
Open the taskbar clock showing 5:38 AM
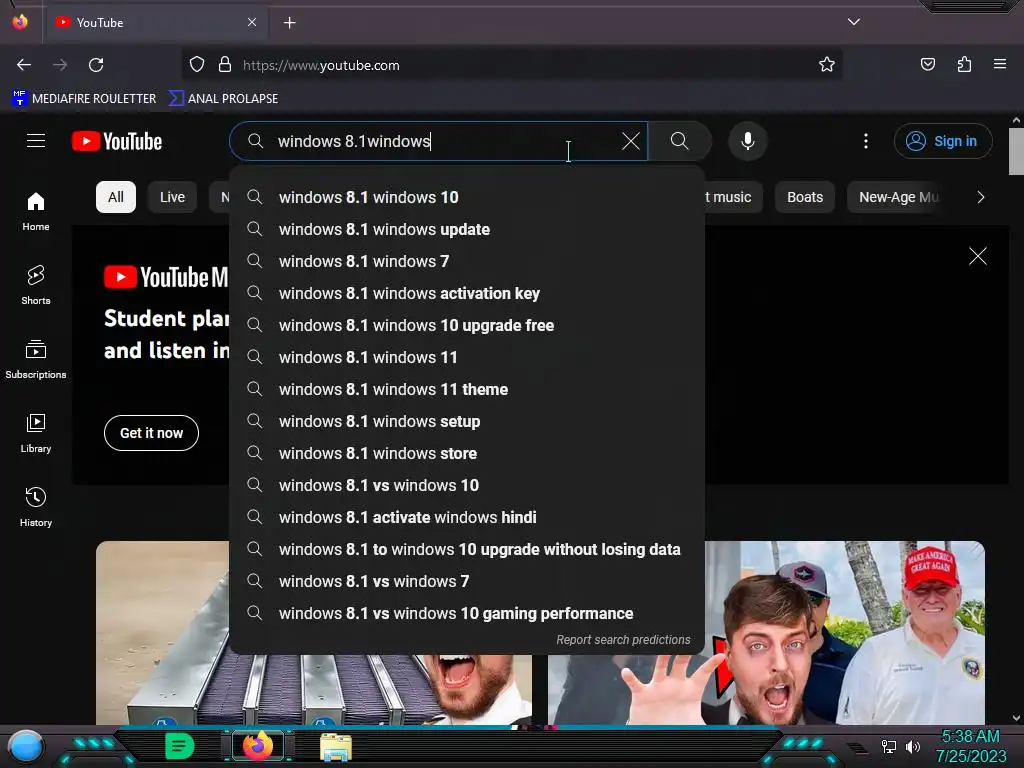[x=970, y=746]
